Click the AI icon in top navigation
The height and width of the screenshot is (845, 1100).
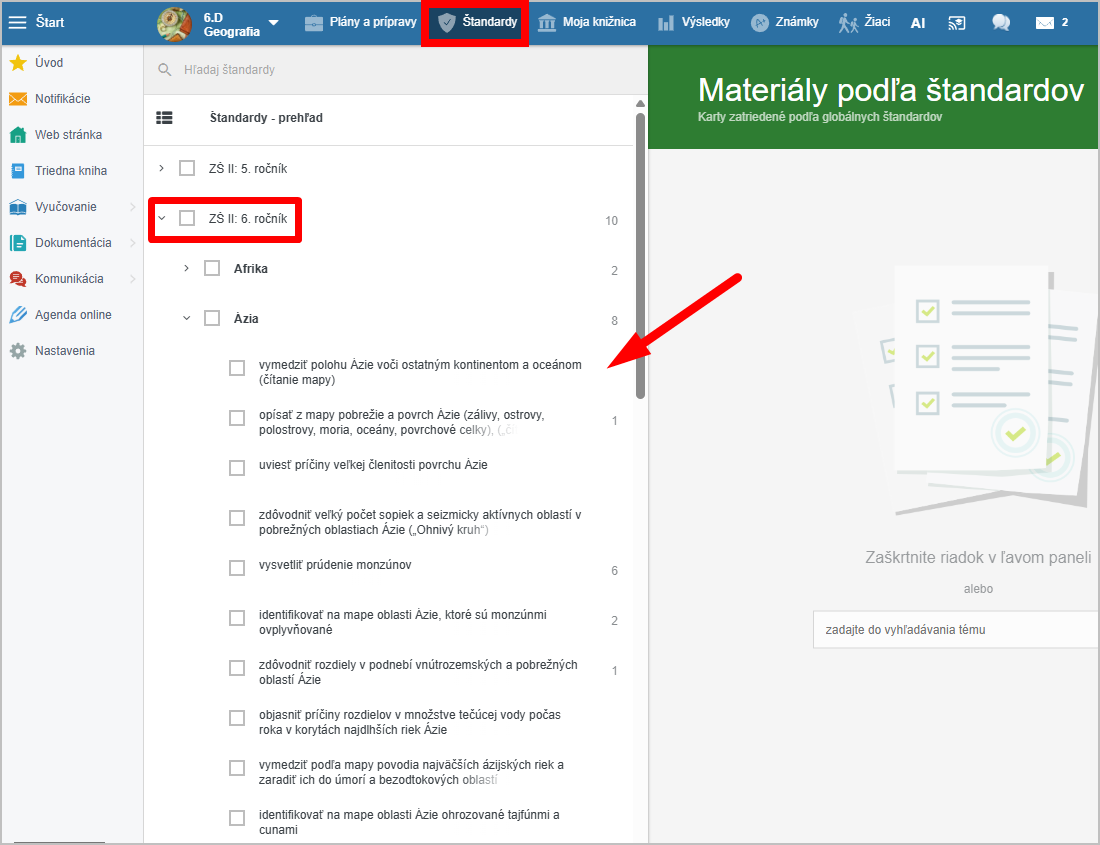[x=918, y=22]
